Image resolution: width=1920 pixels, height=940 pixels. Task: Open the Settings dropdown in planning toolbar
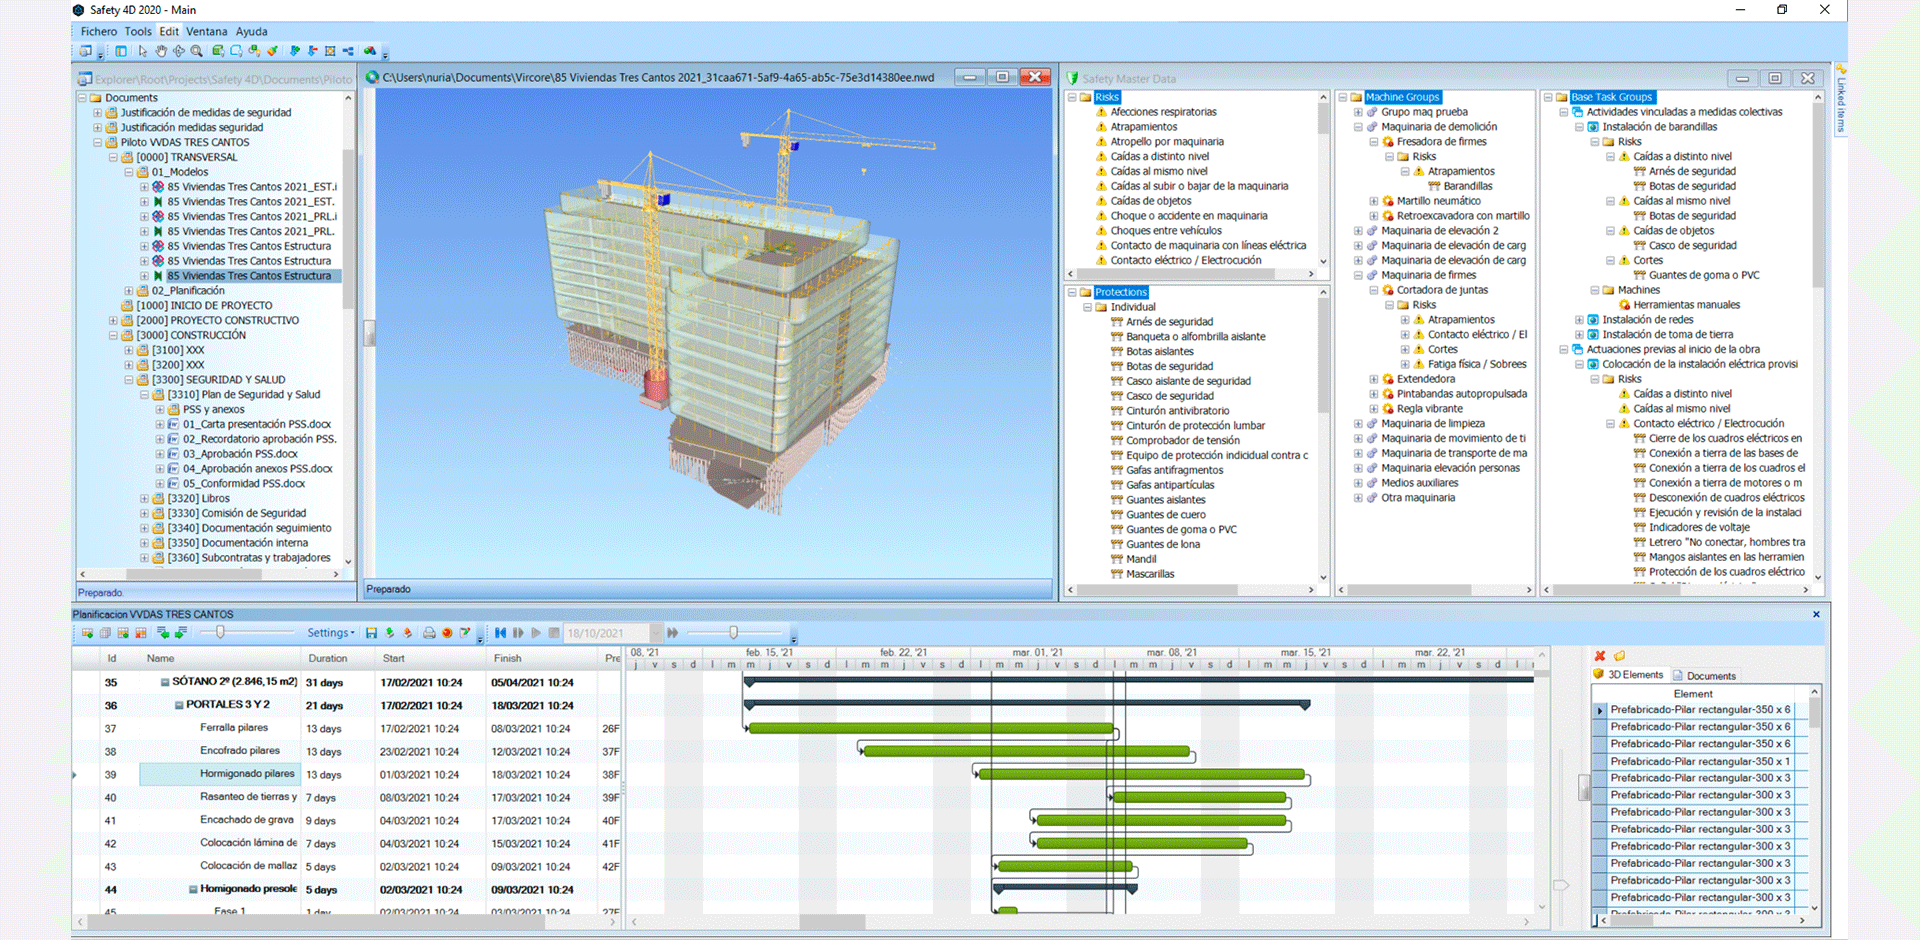point(331,633)
